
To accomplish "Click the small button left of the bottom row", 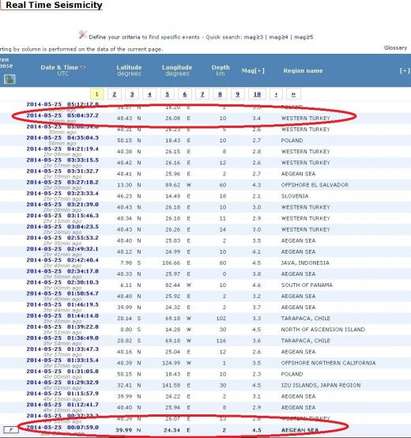I will (11, 430).
